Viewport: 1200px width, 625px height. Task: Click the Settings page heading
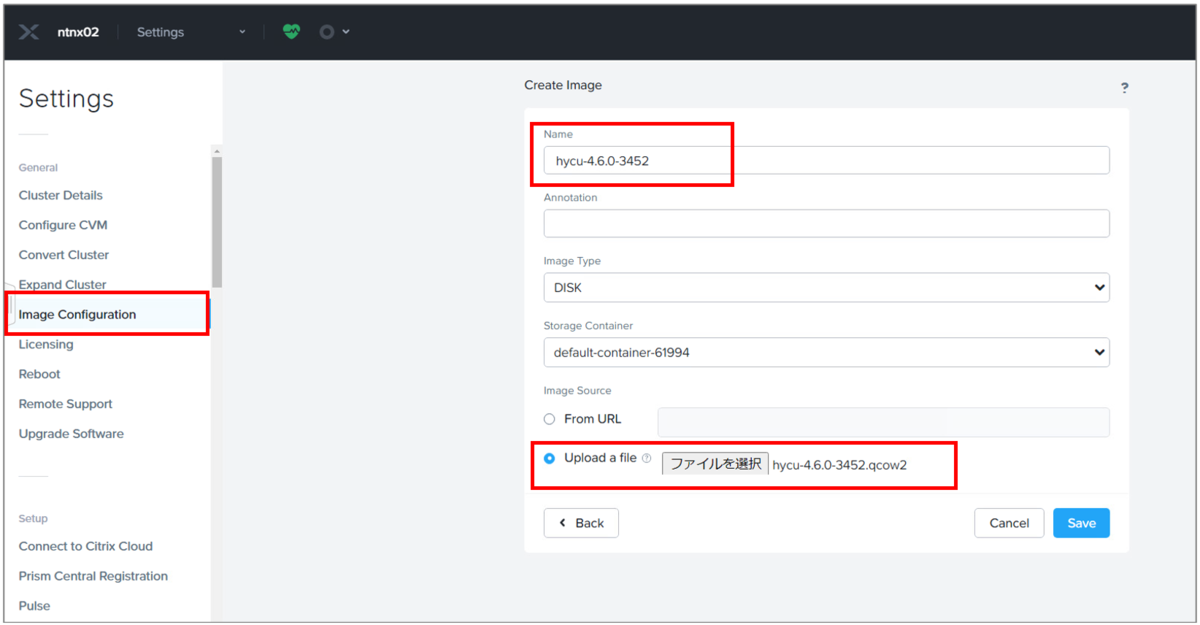67,99
